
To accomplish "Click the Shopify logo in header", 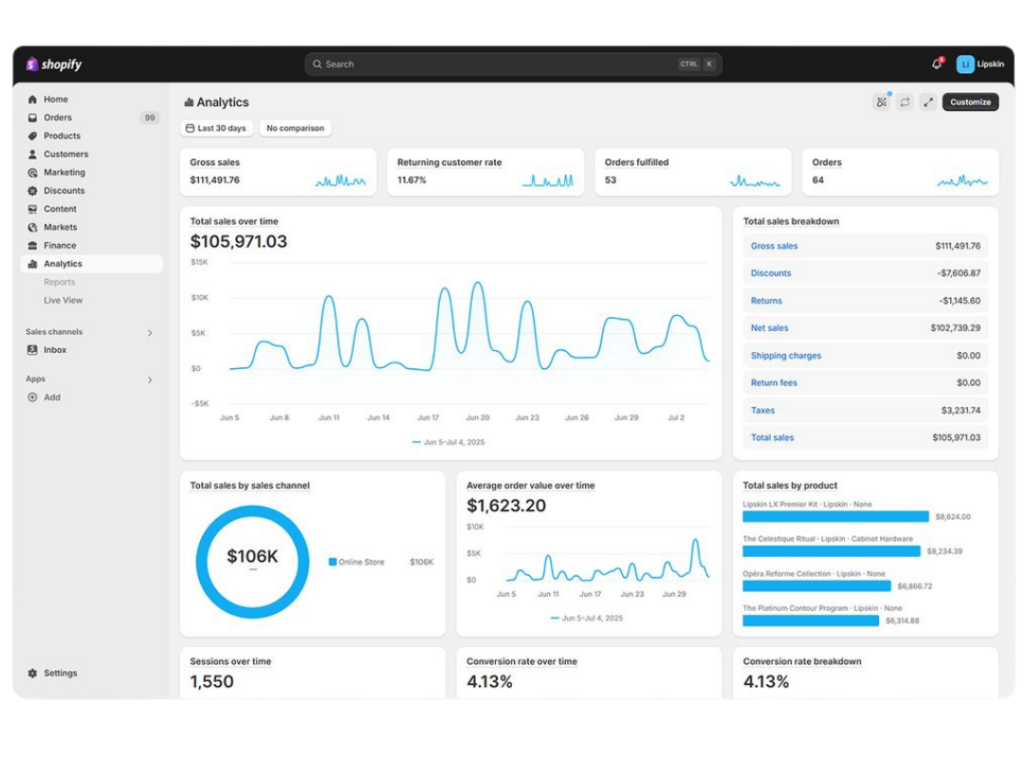I will pyautogui.click(x=54, y=64).
